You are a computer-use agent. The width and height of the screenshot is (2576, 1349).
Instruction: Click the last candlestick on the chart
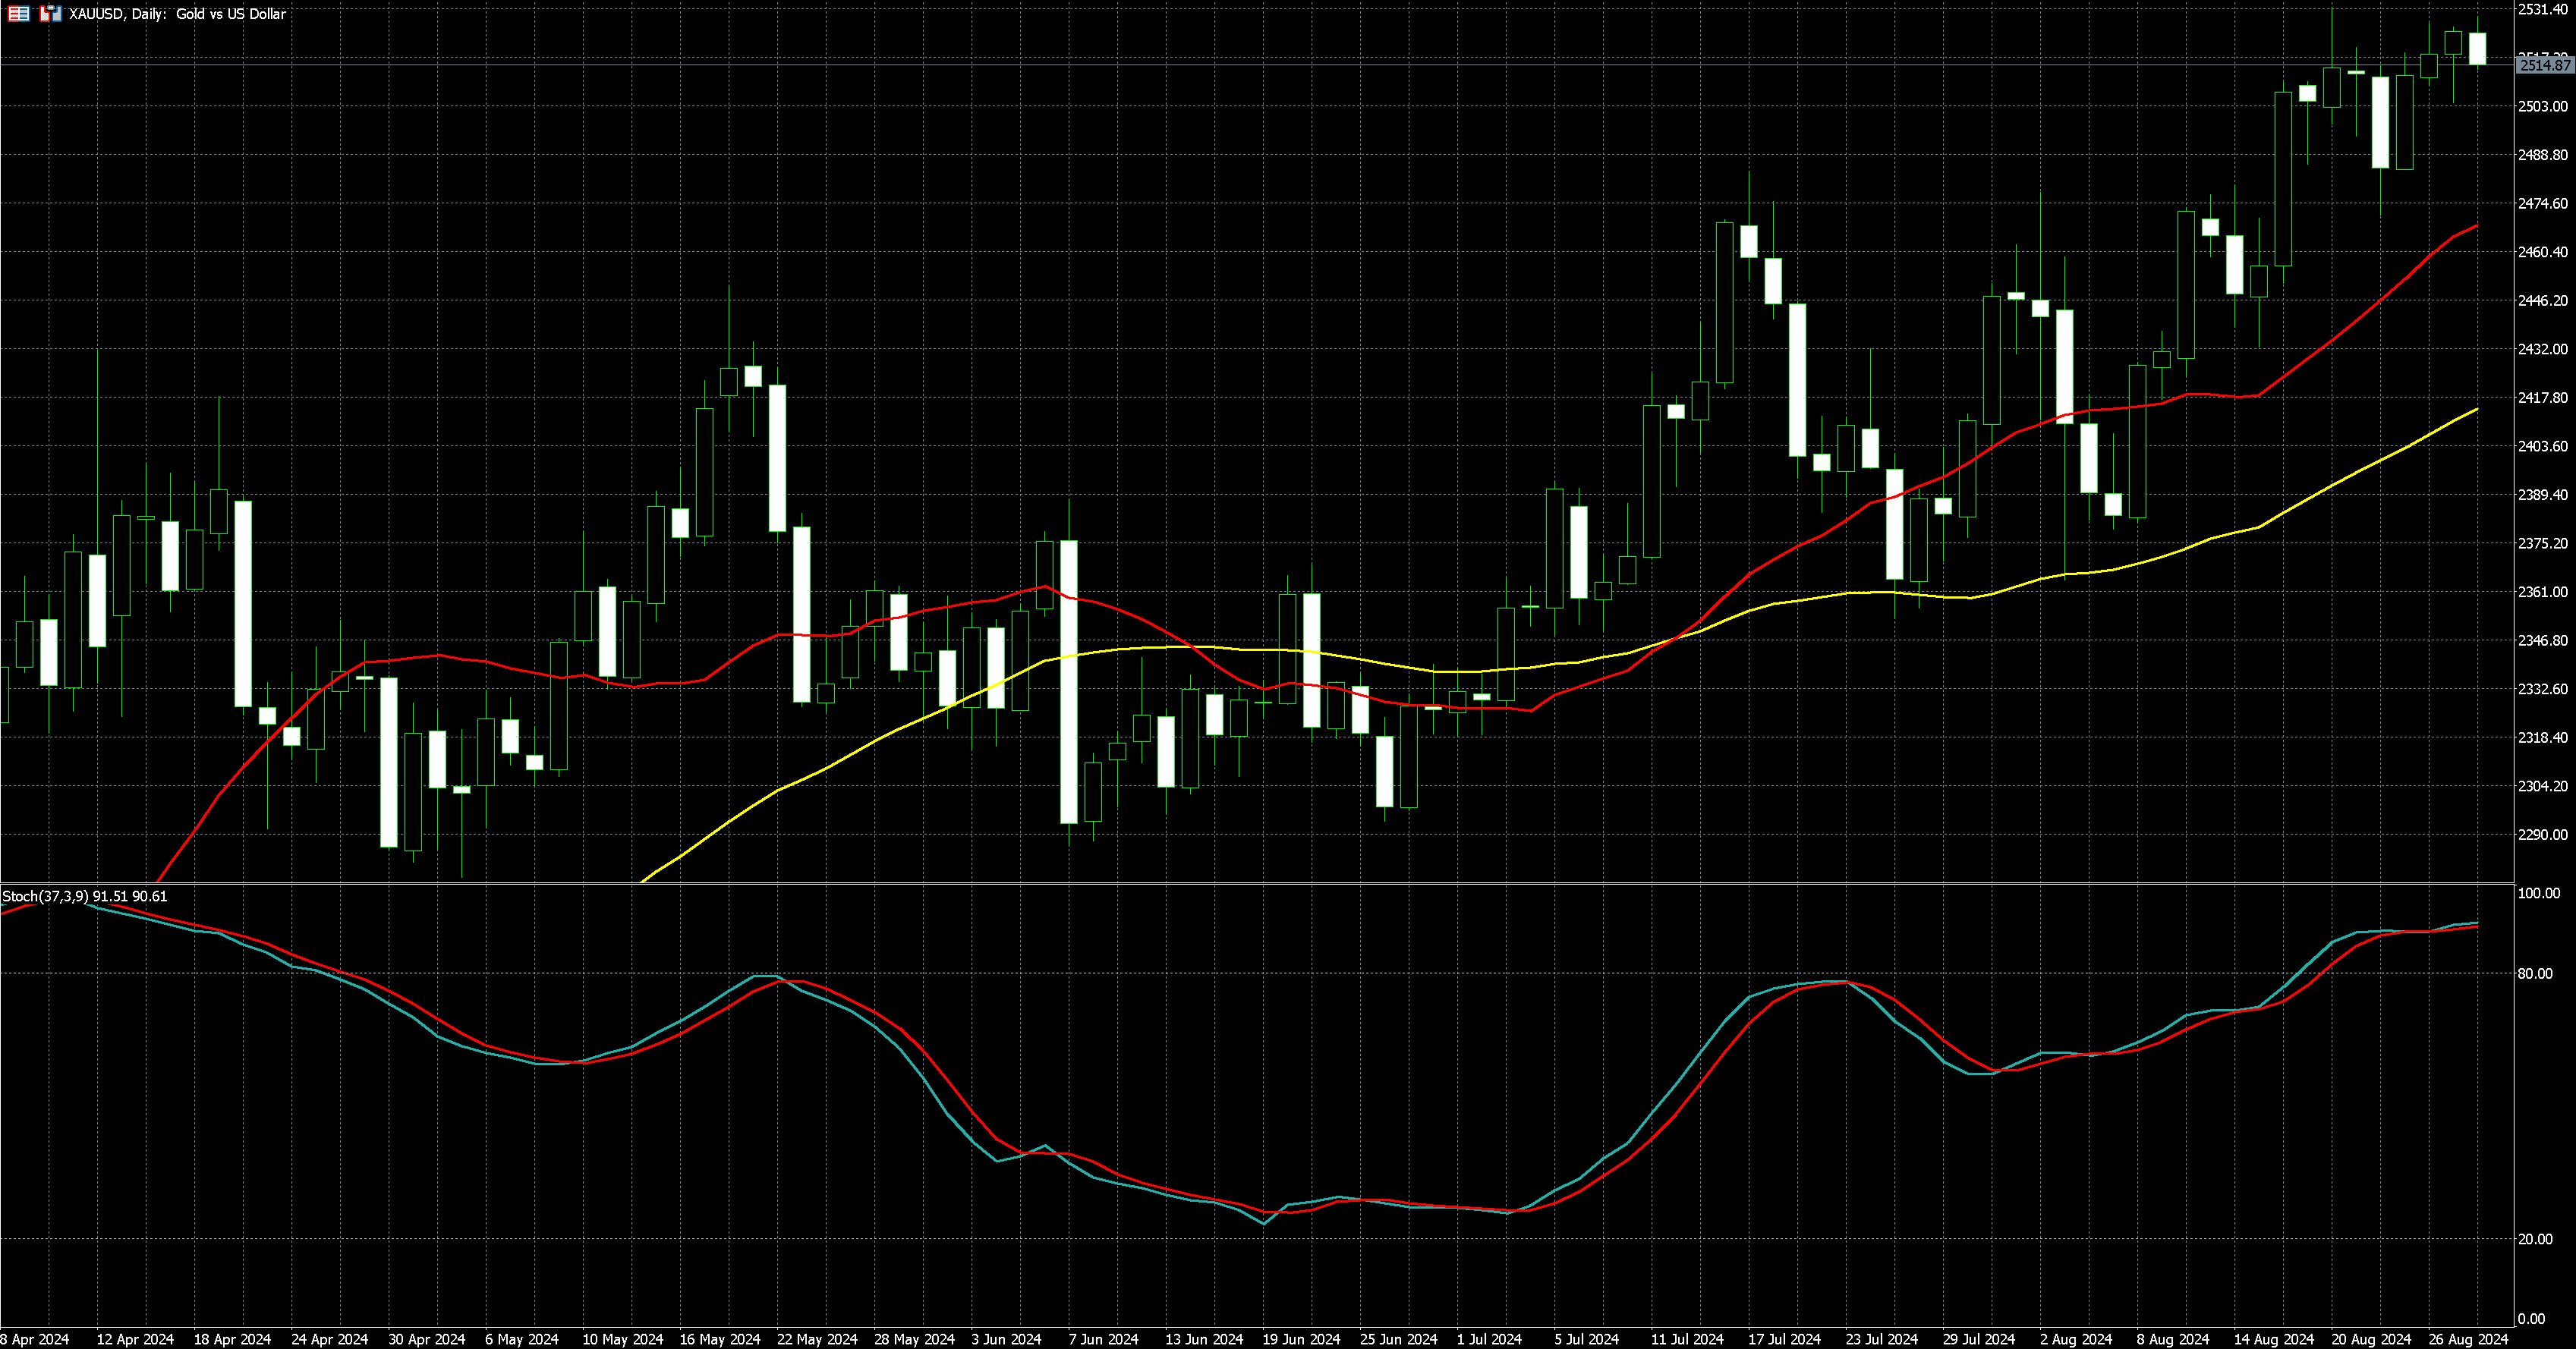coord(2477,49)
